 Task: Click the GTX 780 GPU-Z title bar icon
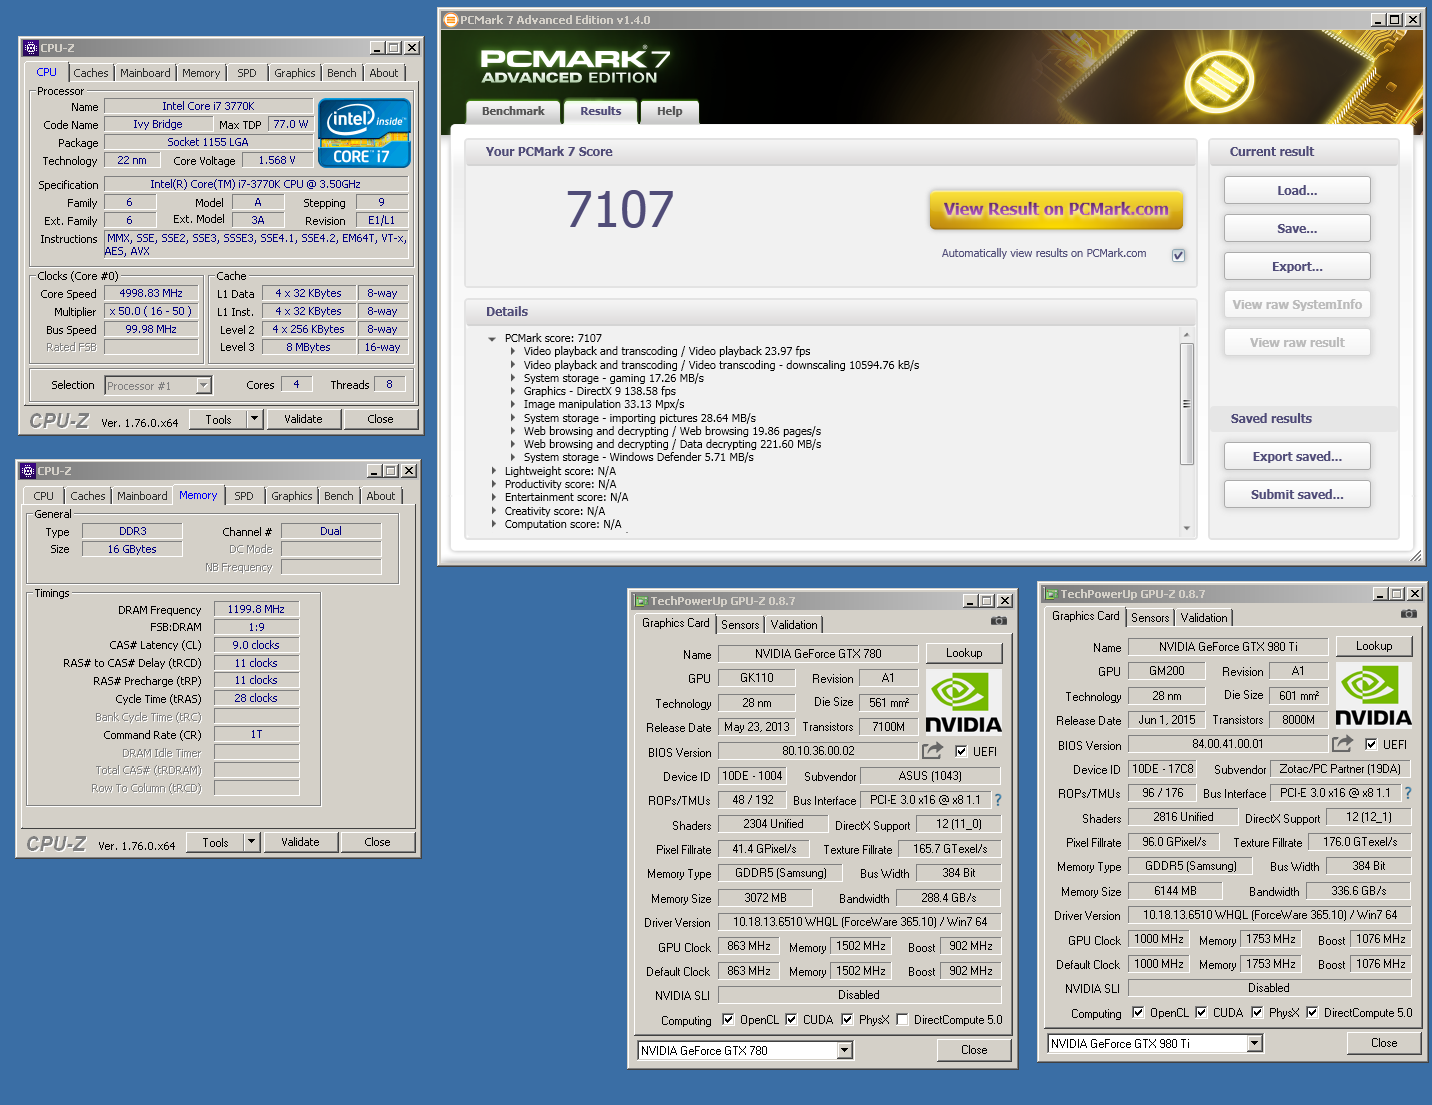point(641,601)
